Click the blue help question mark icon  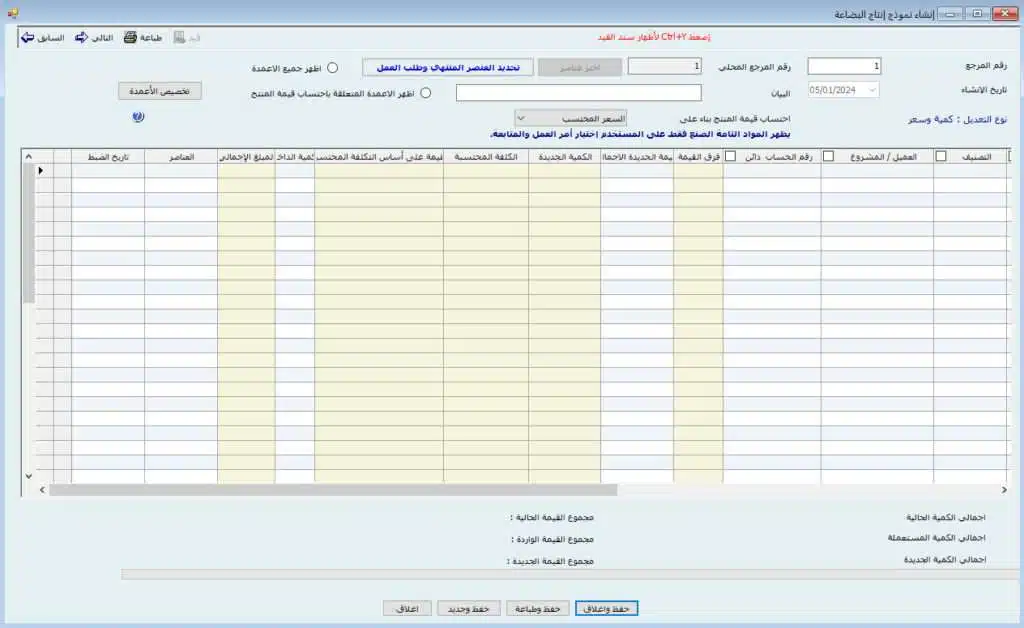138,117
